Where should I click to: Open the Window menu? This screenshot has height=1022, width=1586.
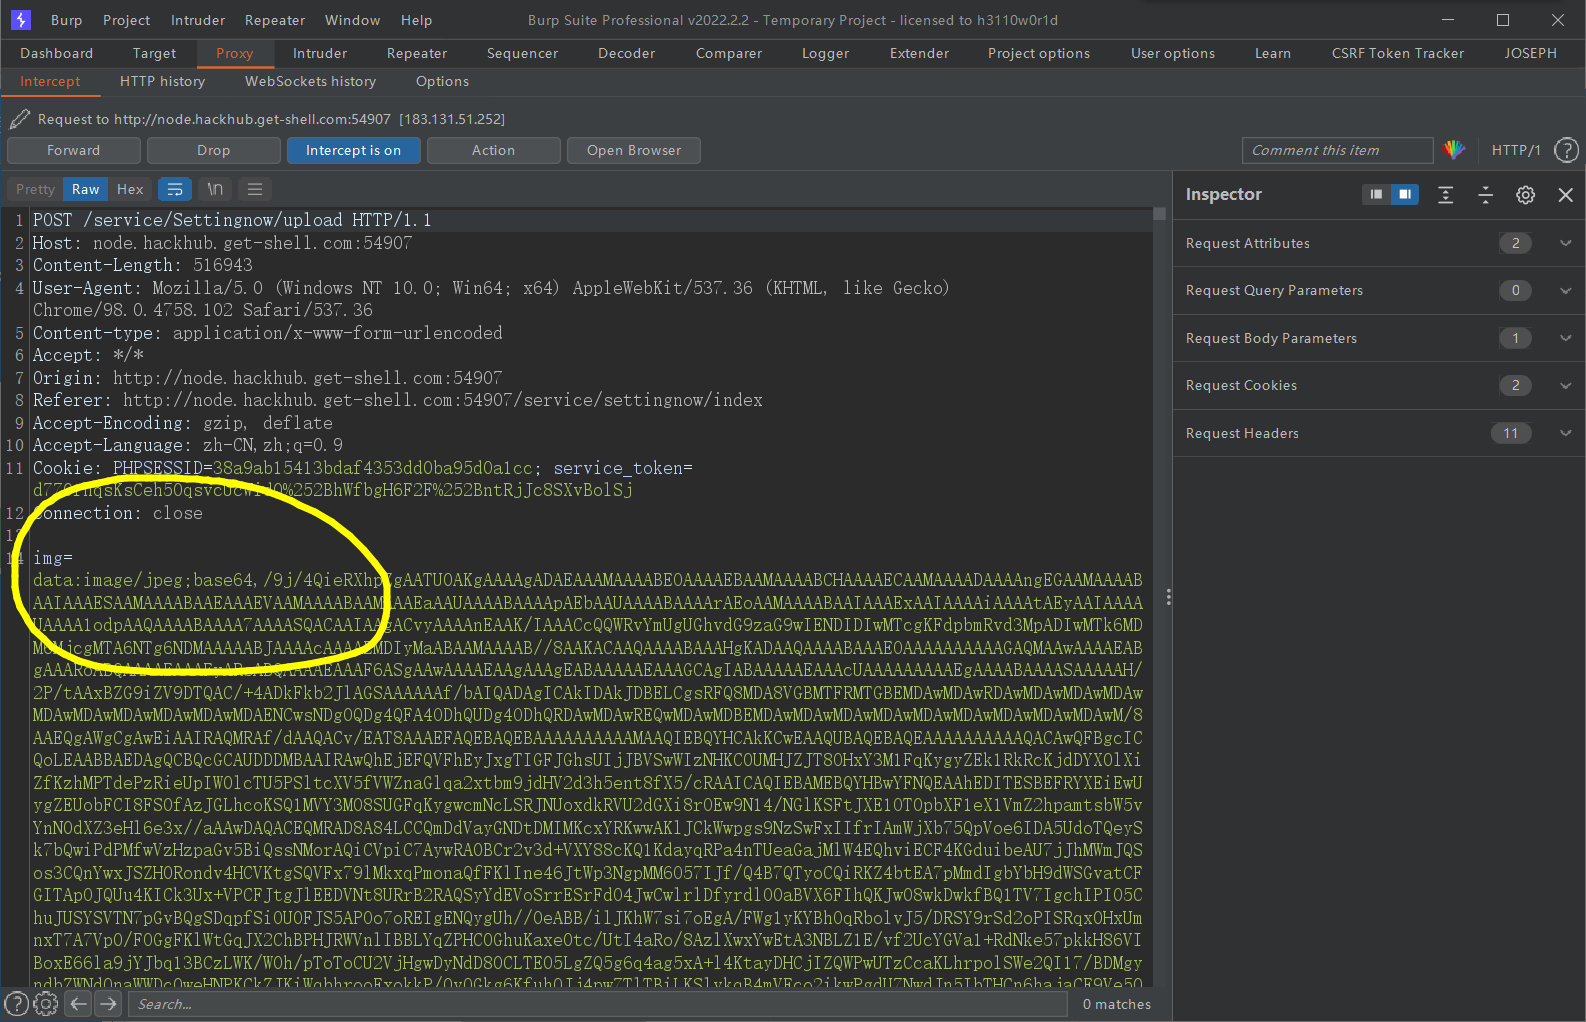pos(353,20)
